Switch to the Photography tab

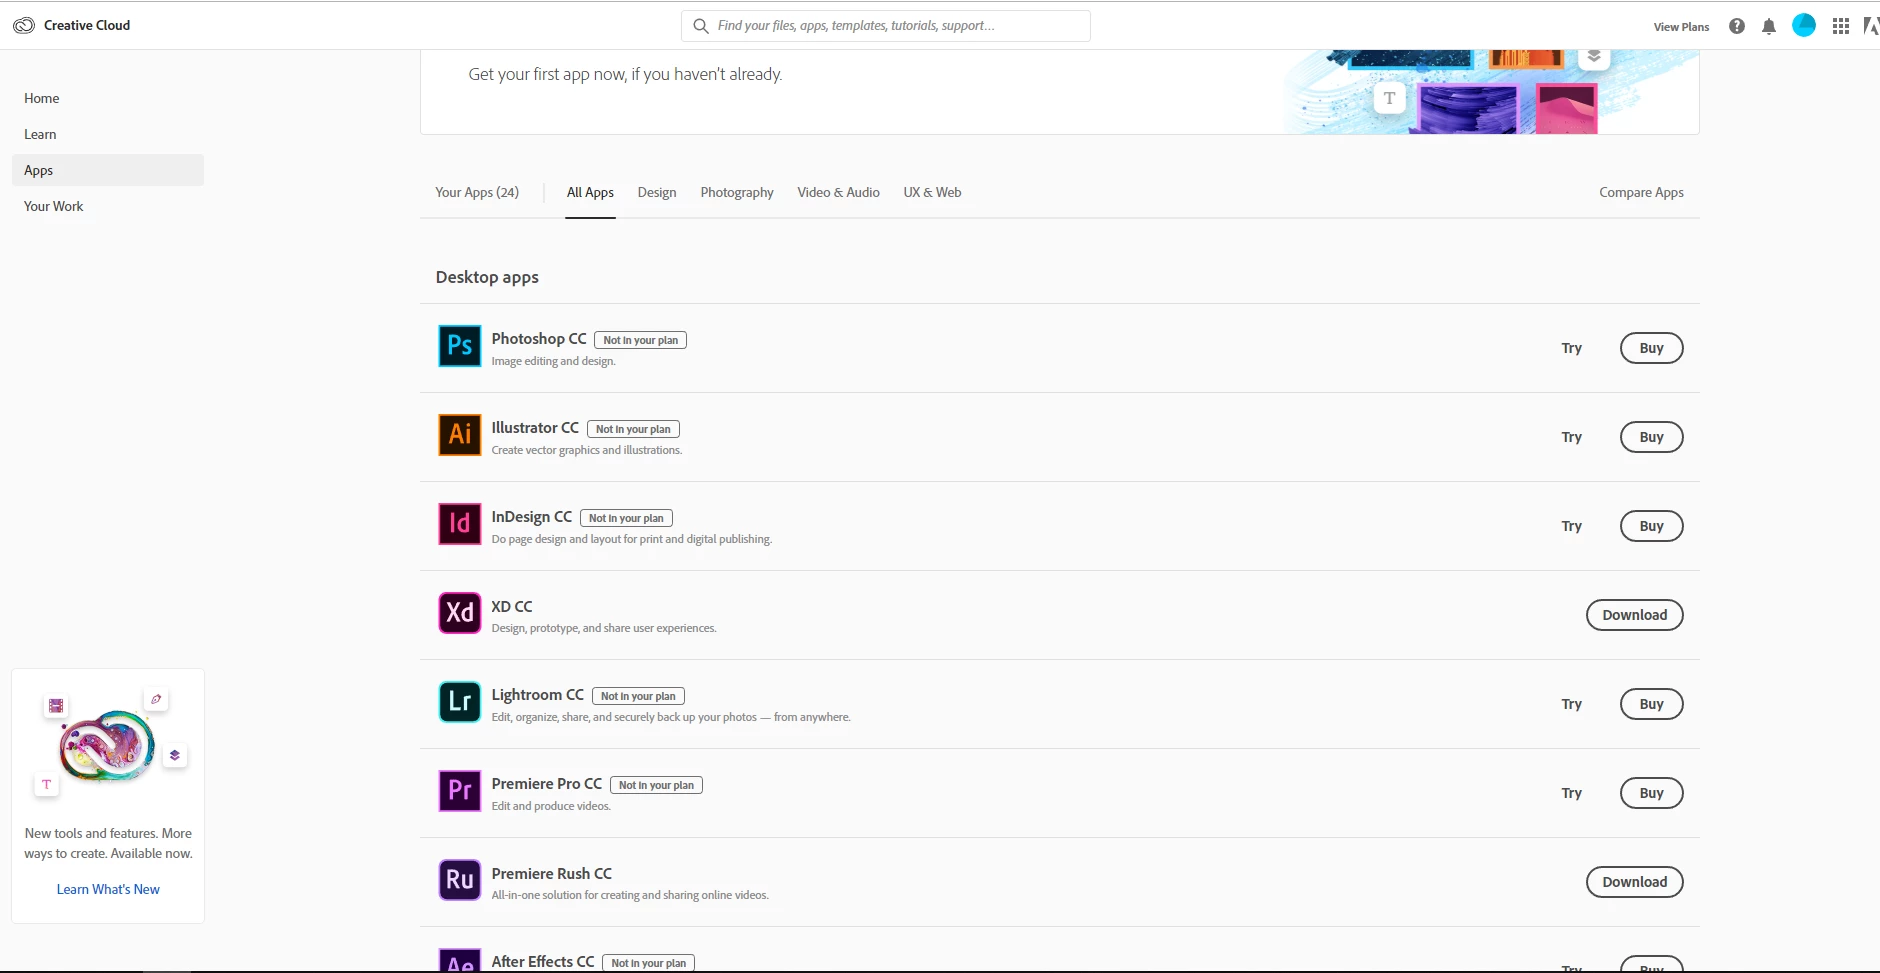[x=737, y=192]
